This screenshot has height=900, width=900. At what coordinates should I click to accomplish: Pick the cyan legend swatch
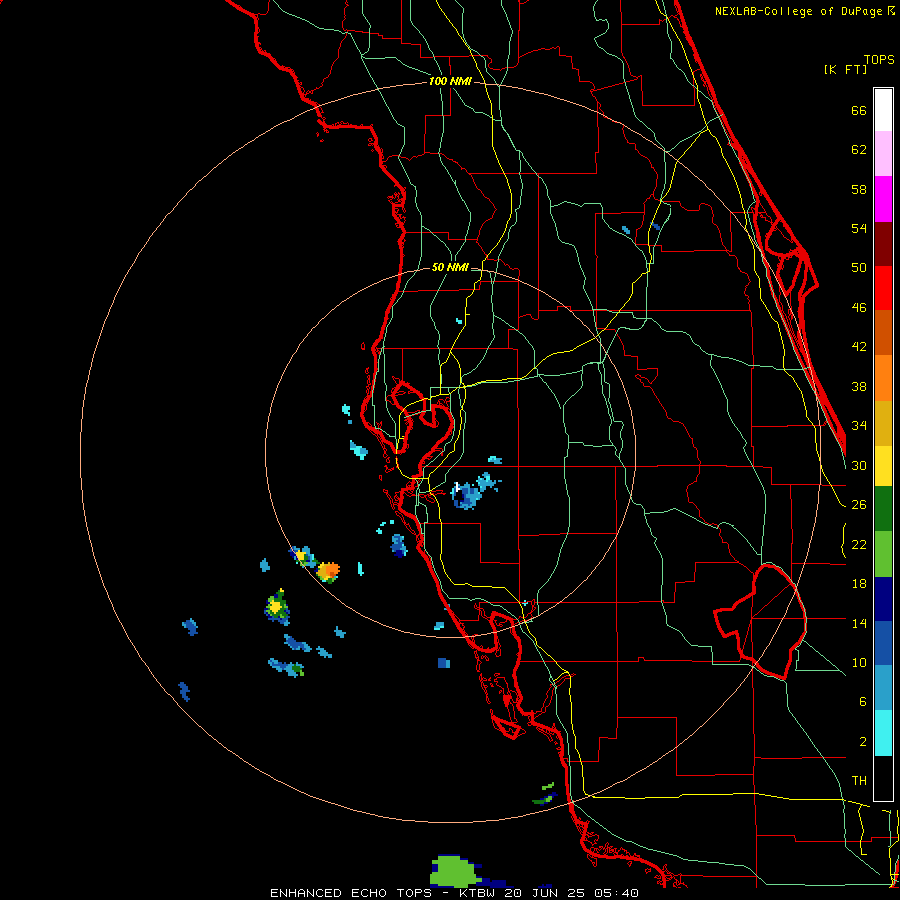point(883,733)
